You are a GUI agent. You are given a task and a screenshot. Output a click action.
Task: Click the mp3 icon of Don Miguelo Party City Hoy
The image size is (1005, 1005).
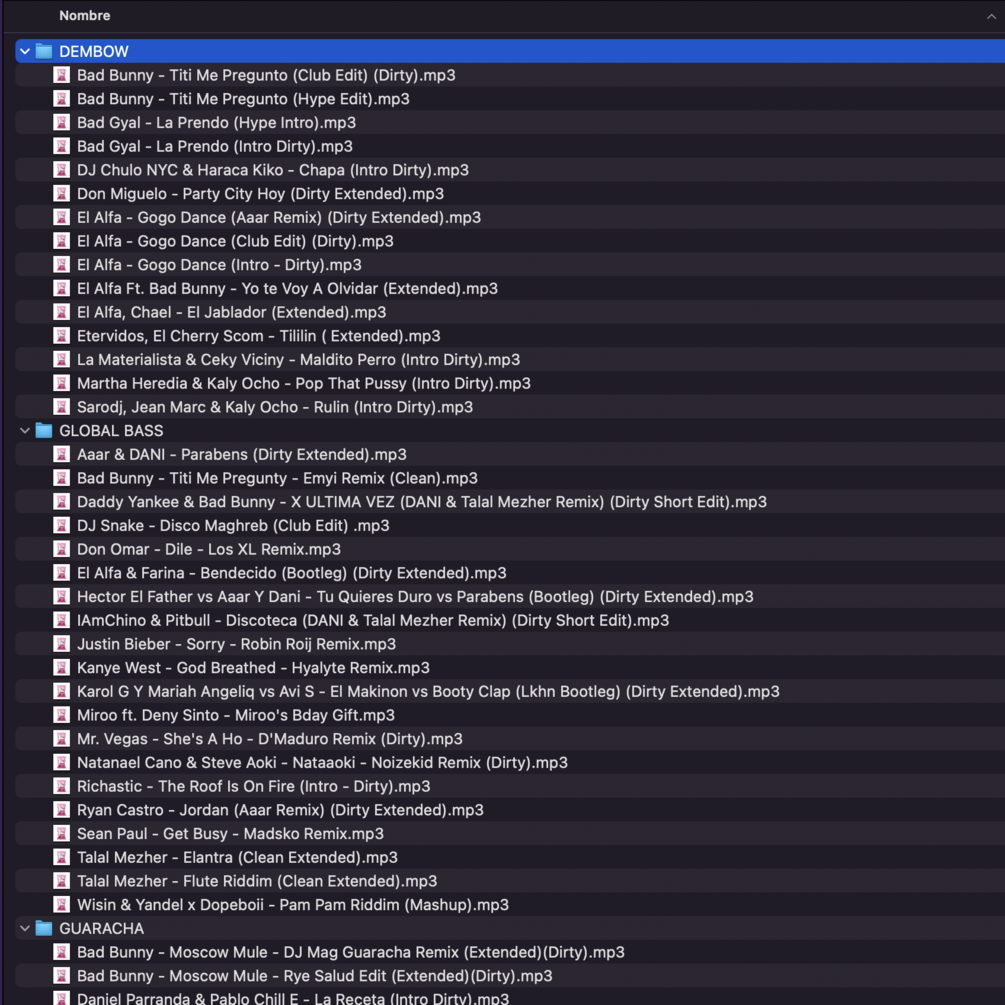(62, 194)
